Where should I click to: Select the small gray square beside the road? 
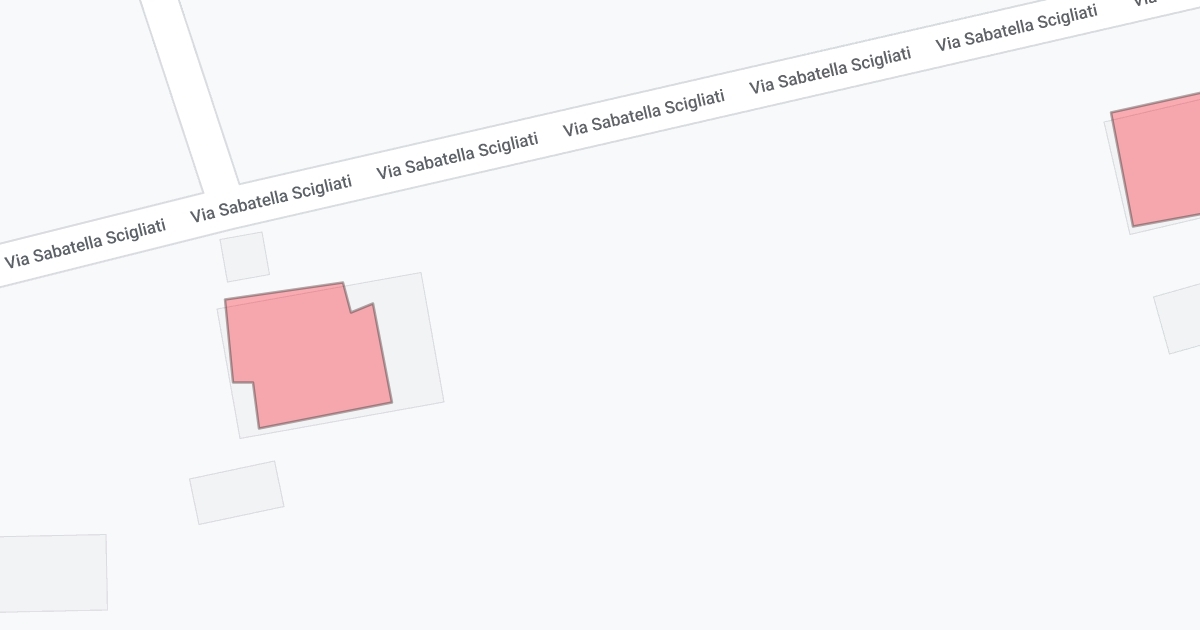pos(245,257)
